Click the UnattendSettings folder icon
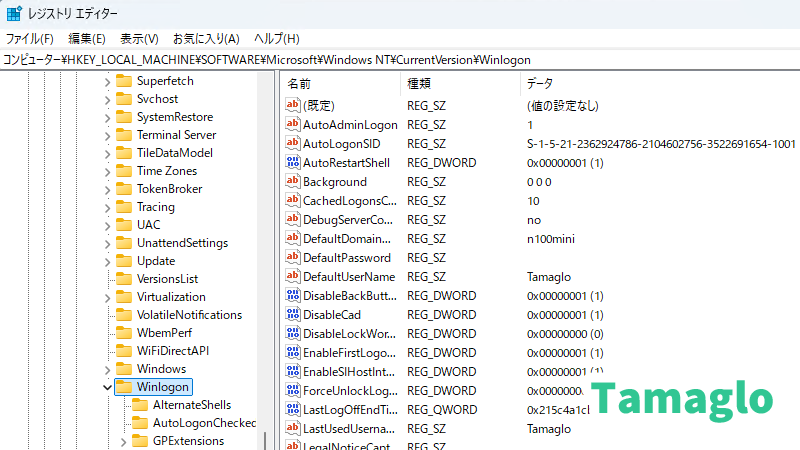This screenshot has height=450, width=800. (x=124, y=243)
